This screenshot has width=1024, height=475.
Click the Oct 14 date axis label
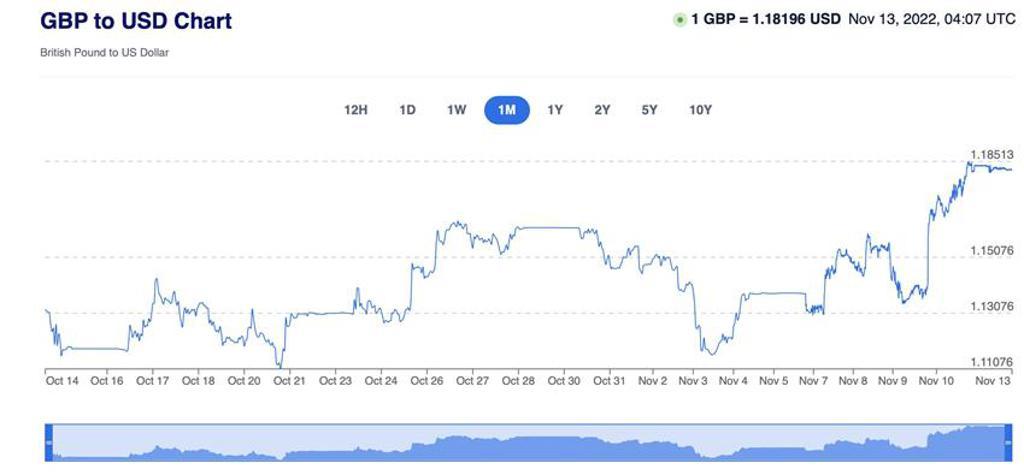point(62,381)
